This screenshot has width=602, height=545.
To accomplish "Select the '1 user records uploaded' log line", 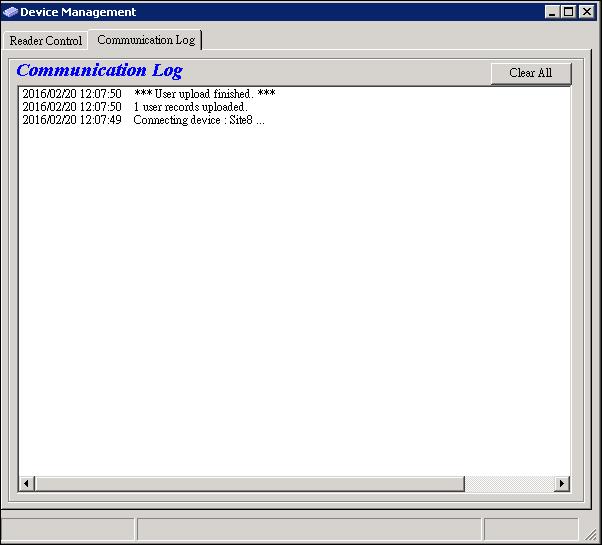I will point(135,107).
